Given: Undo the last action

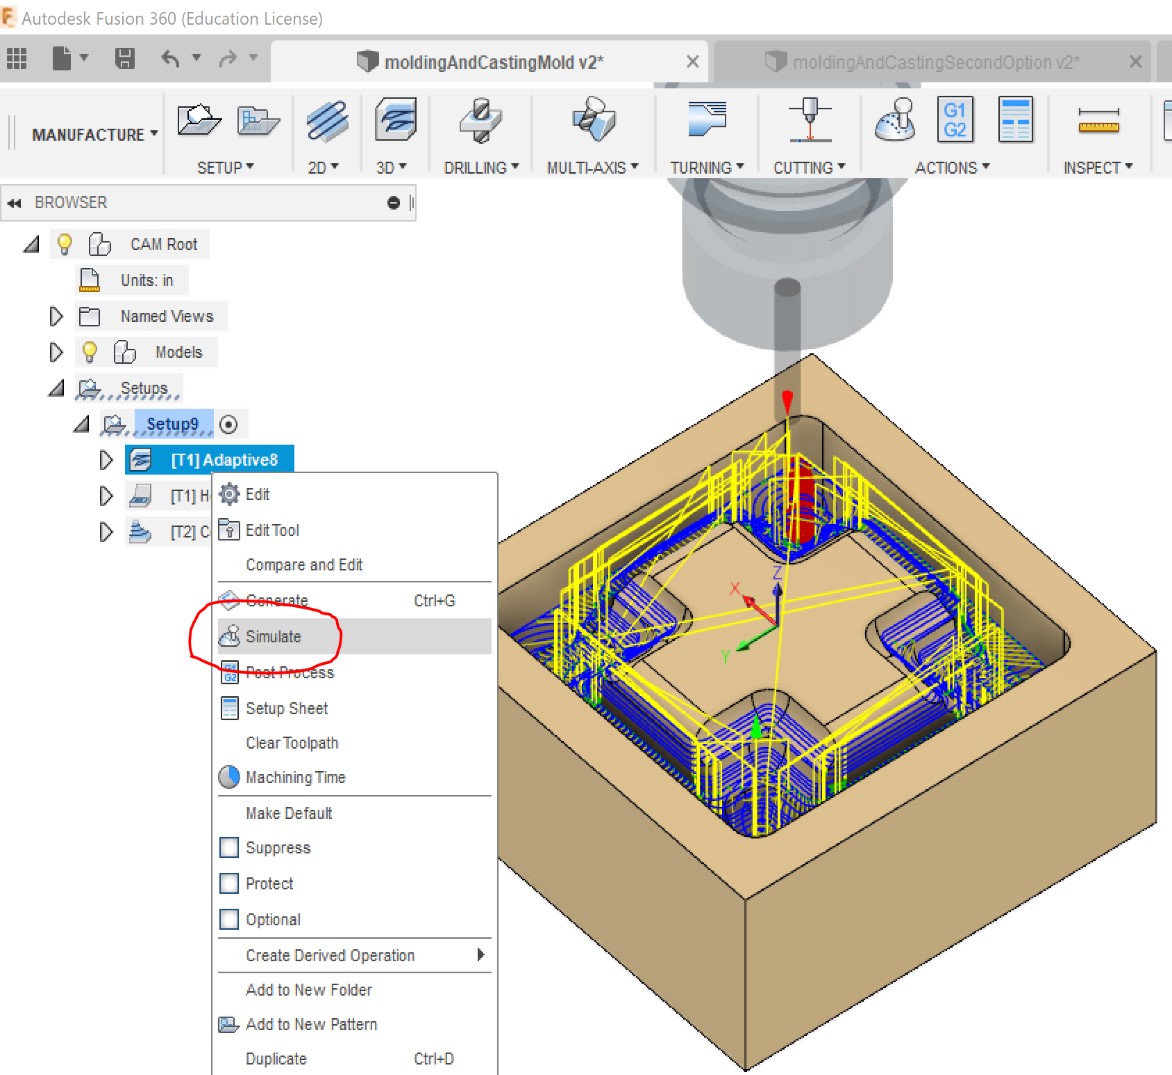Looking at the screenshot, I should click(x=170, y=58).
